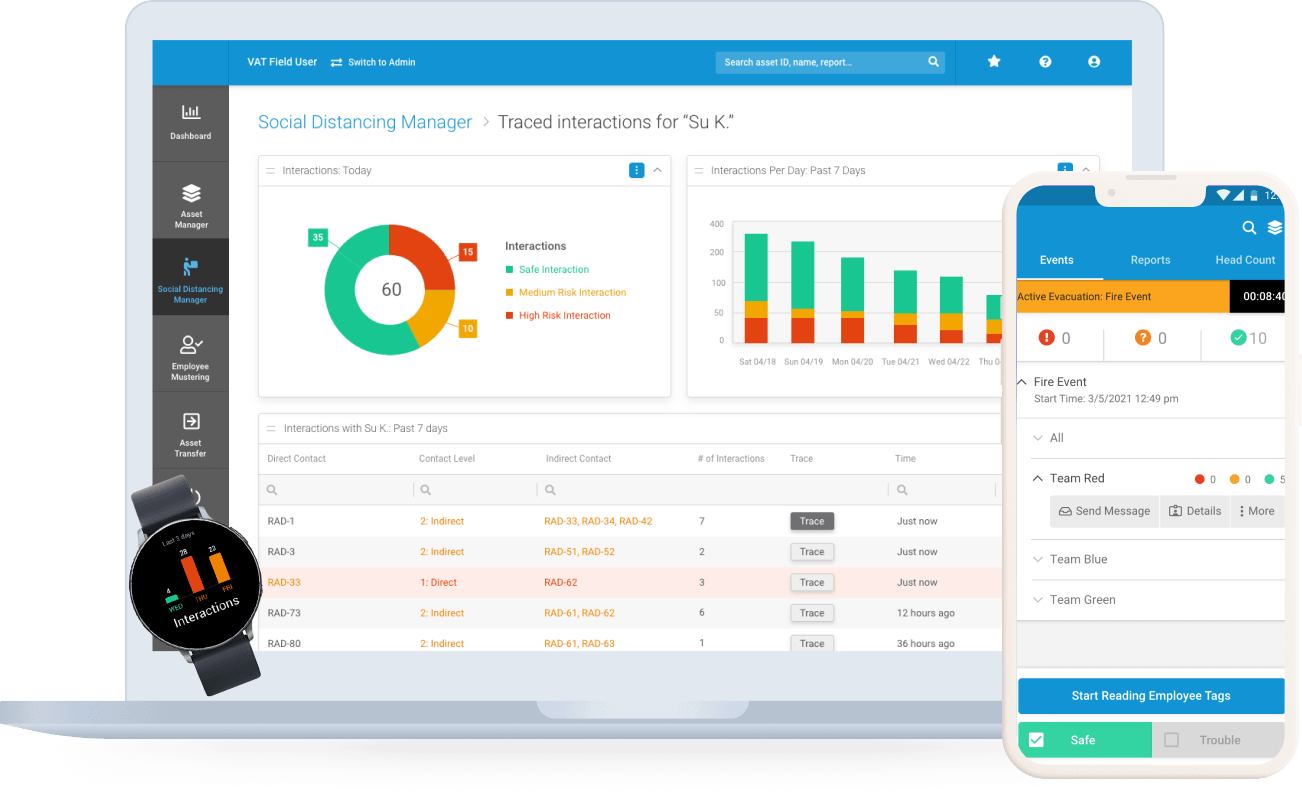Toggle the Trouble checkbox on phone
Screen dimensions: 1302x793
coord(1171,740)
